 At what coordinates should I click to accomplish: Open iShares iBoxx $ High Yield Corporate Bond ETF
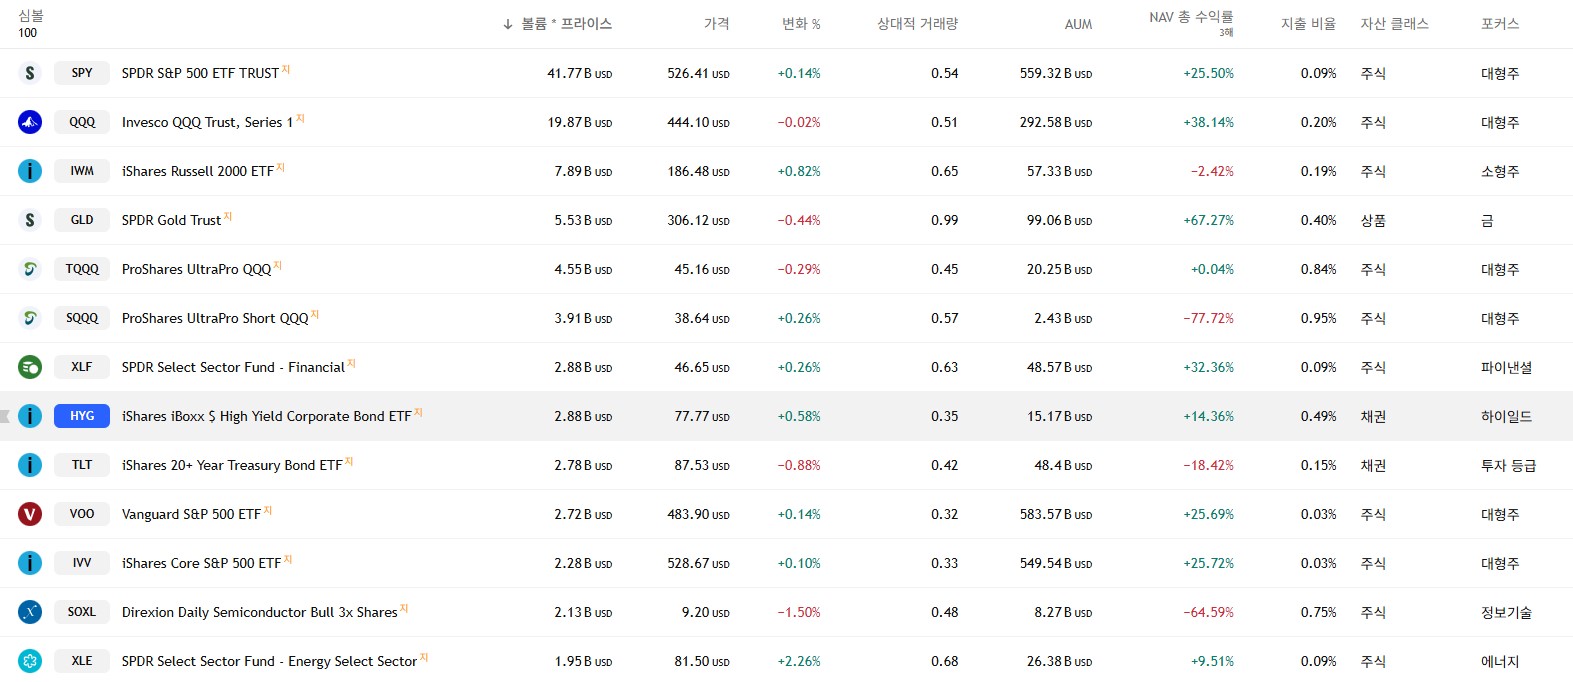267,416
